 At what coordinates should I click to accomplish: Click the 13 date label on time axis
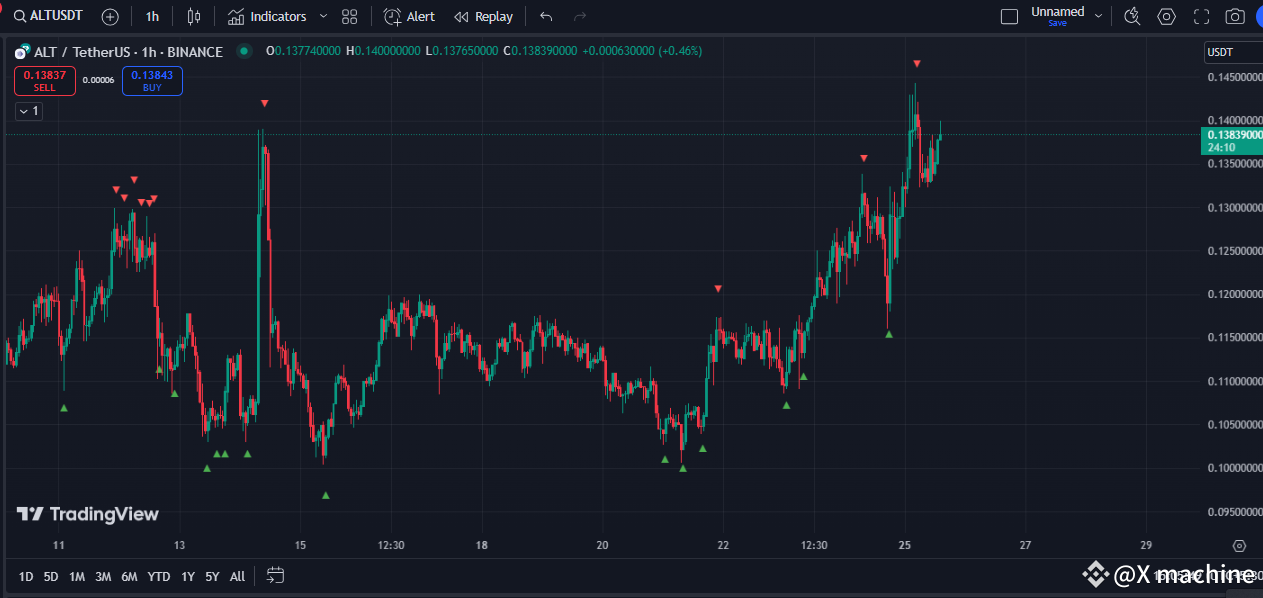[x=179, y=546]
